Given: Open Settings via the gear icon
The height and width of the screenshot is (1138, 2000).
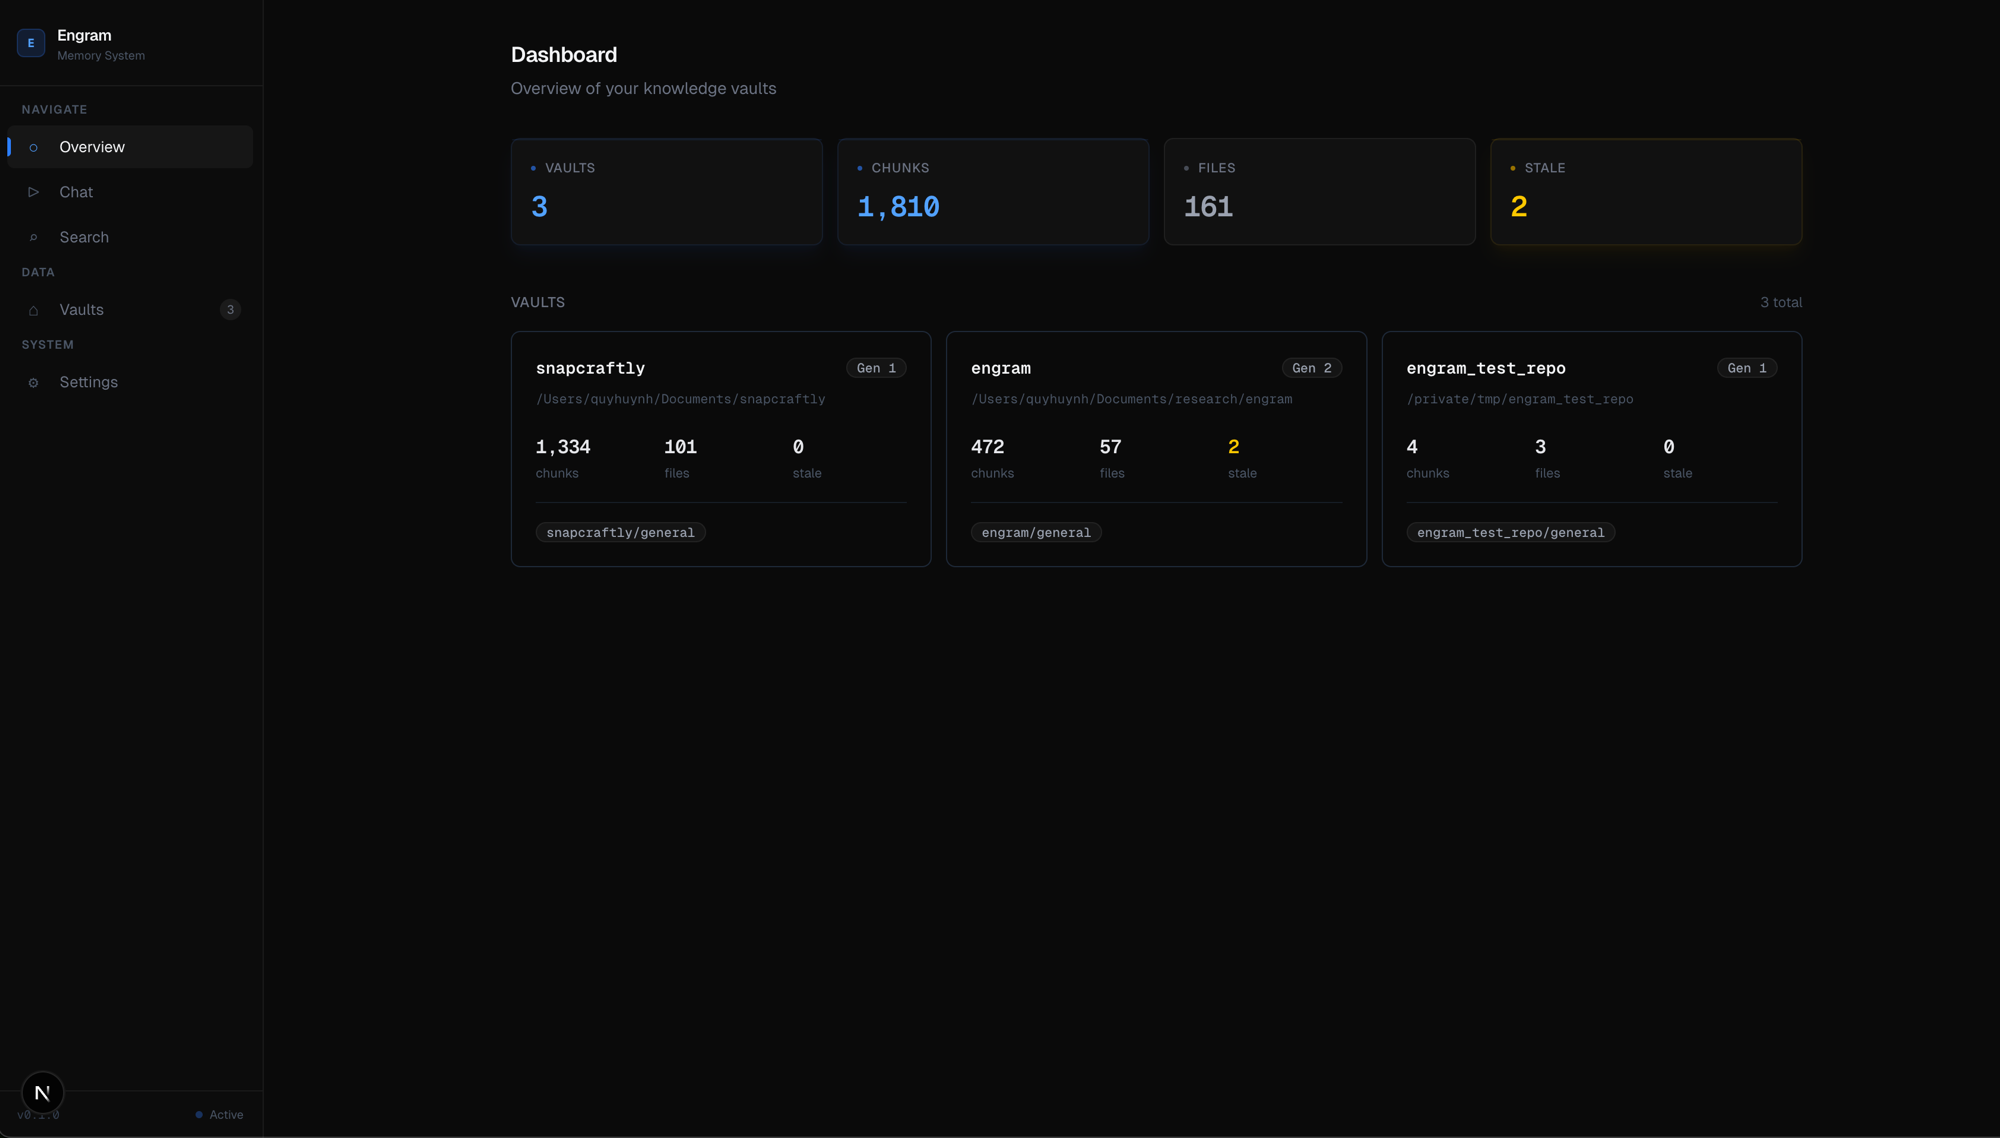Looking at the screenshot, I should tap(34, 381).
